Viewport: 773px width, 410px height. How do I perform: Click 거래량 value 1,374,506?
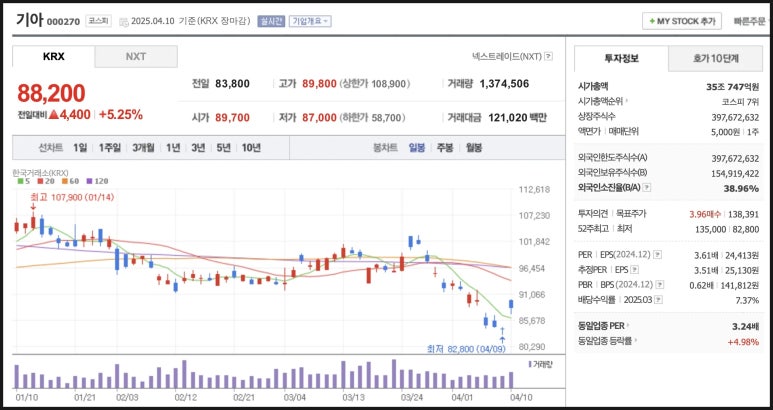pos(504,84)
